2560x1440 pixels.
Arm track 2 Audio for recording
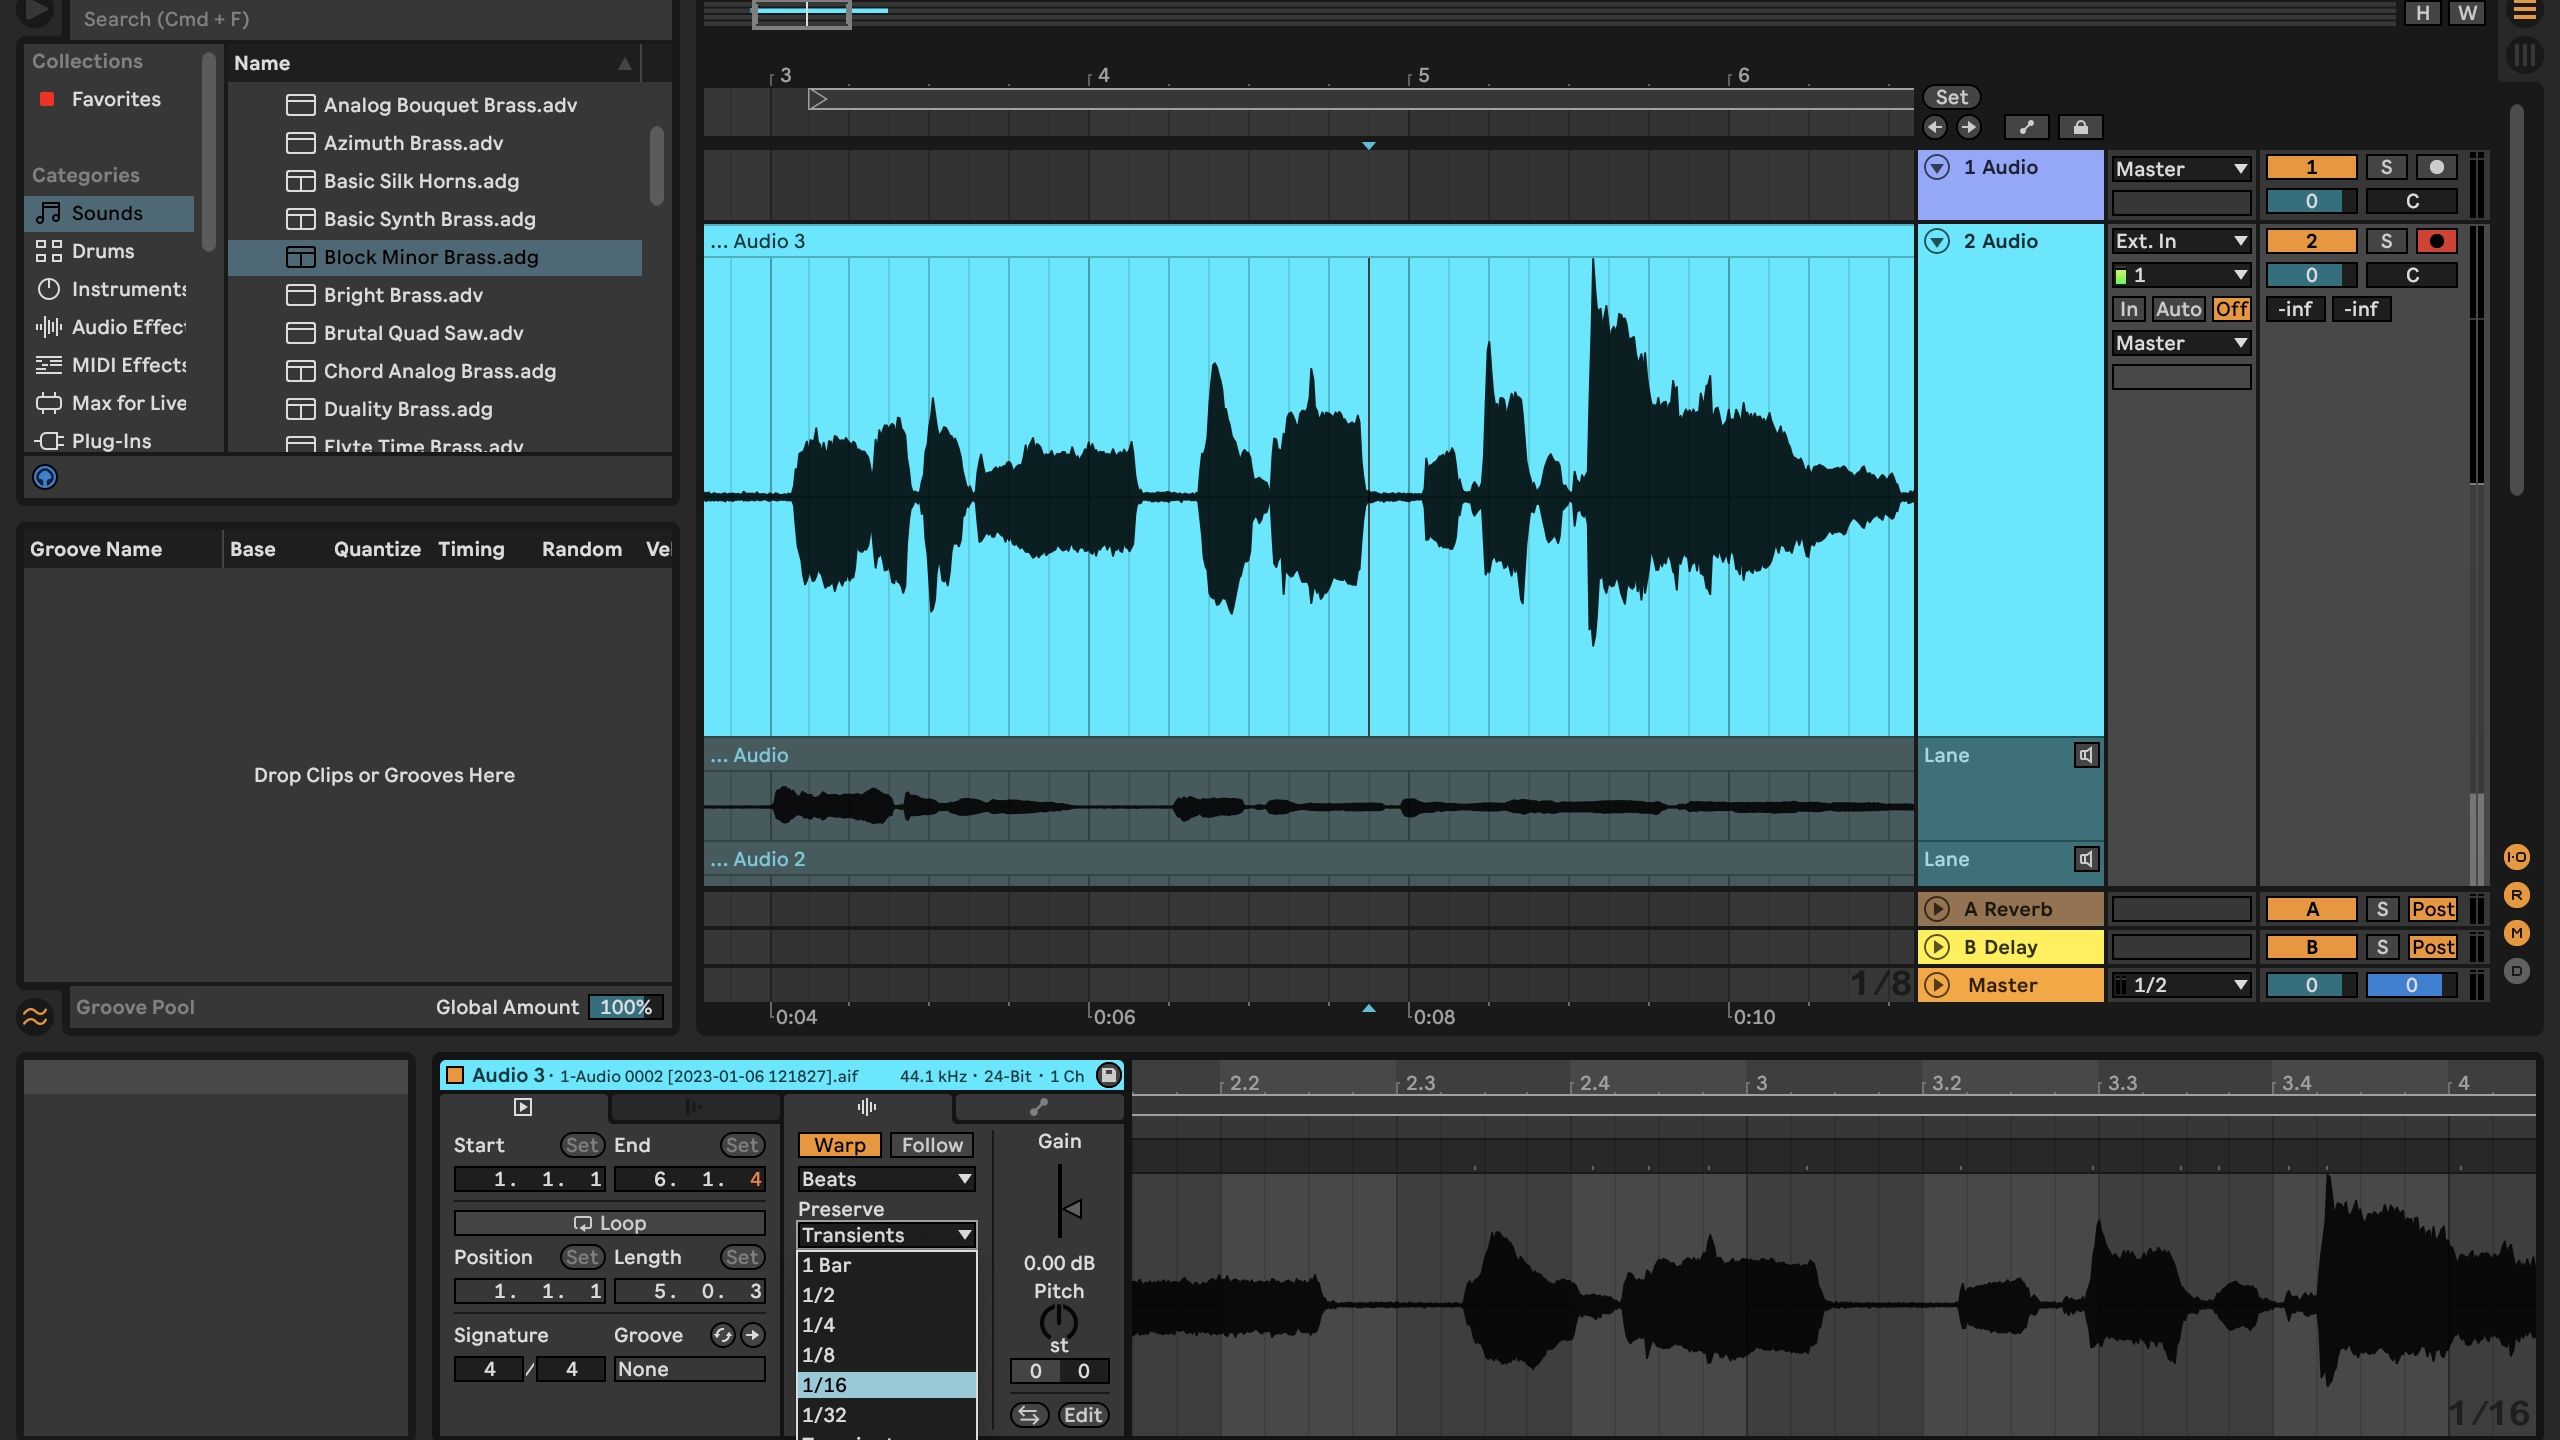pyautogui.click(x=2436, y=241)
